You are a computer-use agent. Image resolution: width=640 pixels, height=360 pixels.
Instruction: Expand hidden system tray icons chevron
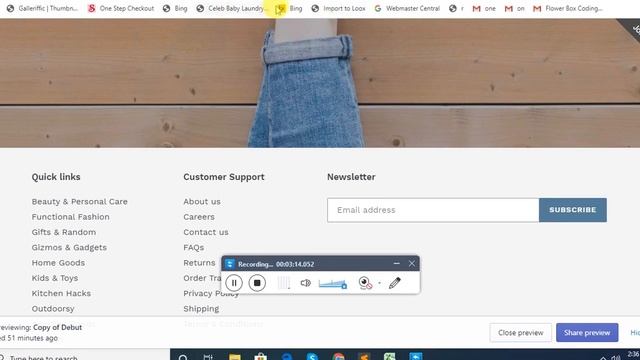[603, 358]
